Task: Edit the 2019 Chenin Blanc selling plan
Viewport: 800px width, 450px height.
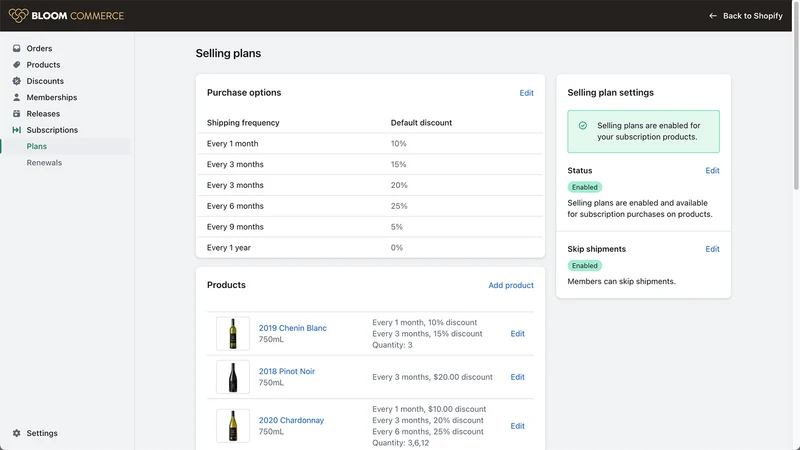Action: [x=517, y=334]
